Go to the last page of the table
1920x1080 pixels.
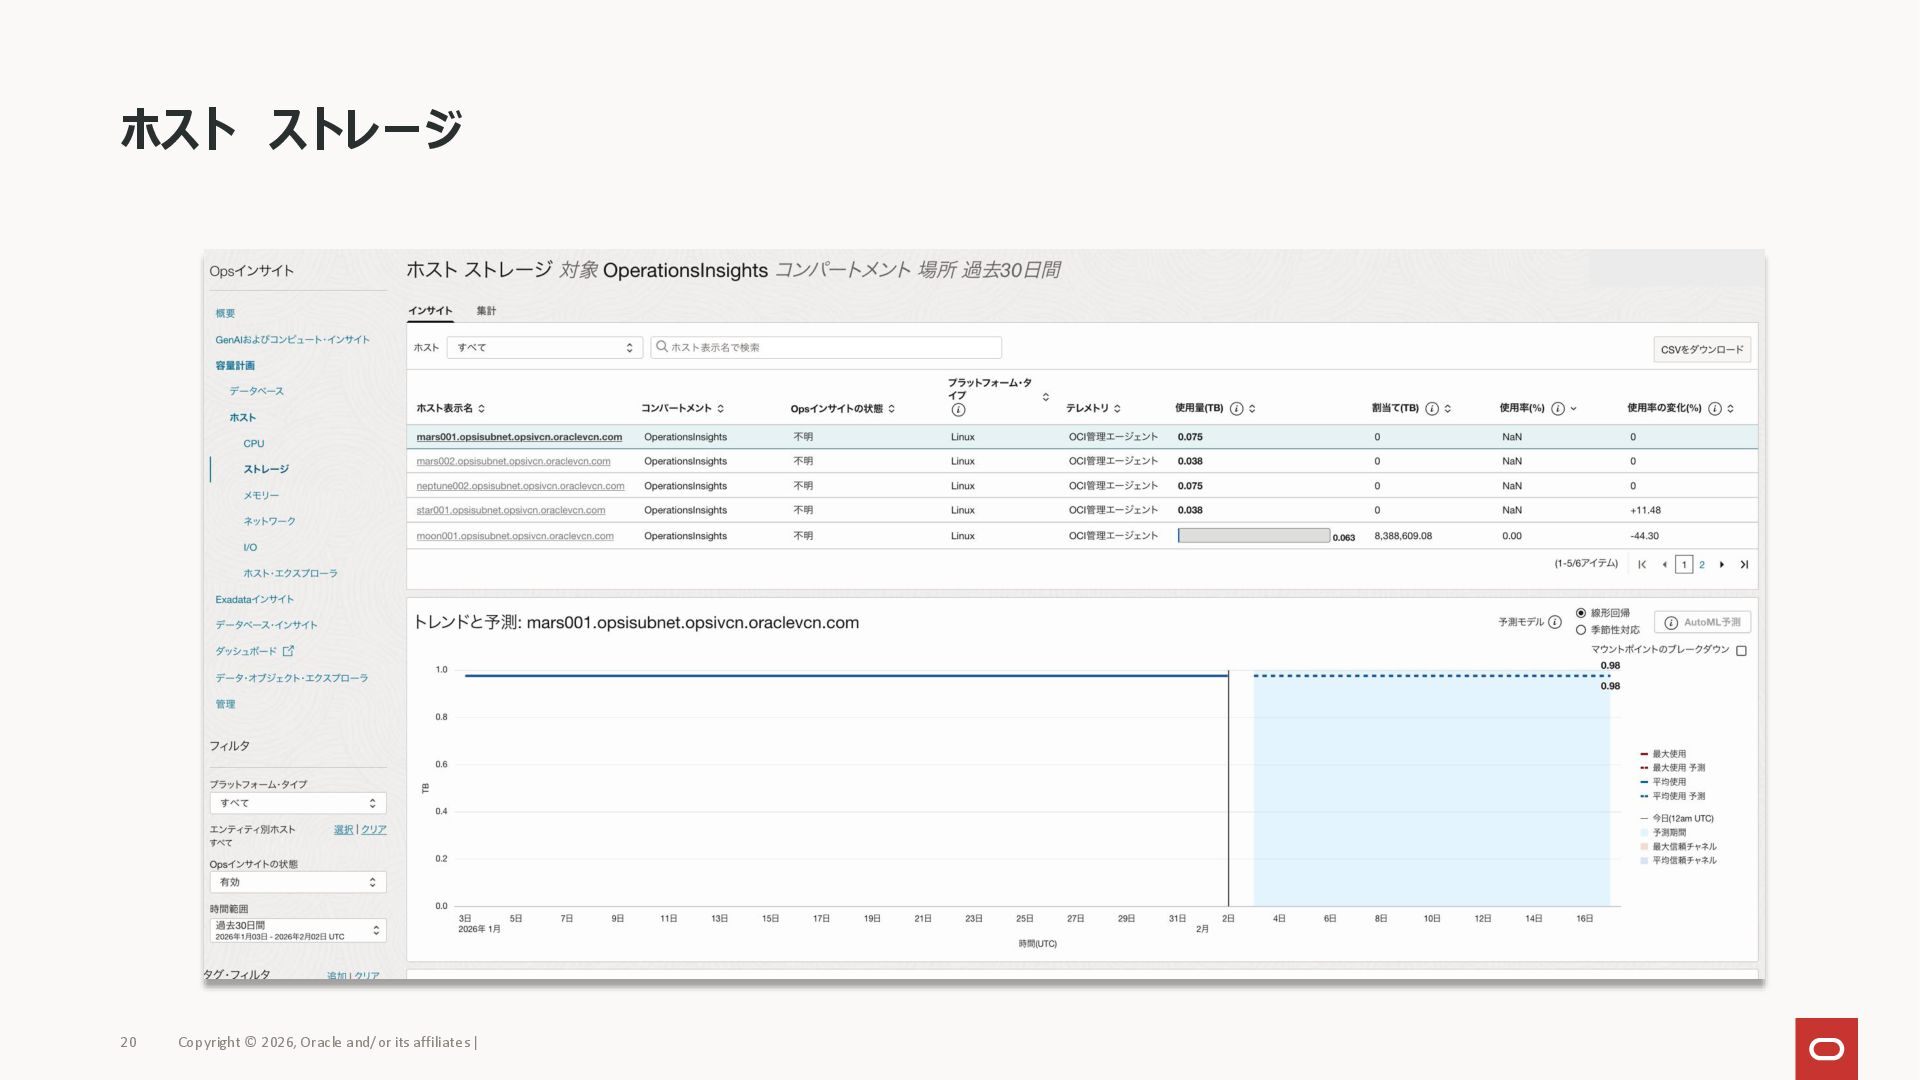(x=1744, y=565)
